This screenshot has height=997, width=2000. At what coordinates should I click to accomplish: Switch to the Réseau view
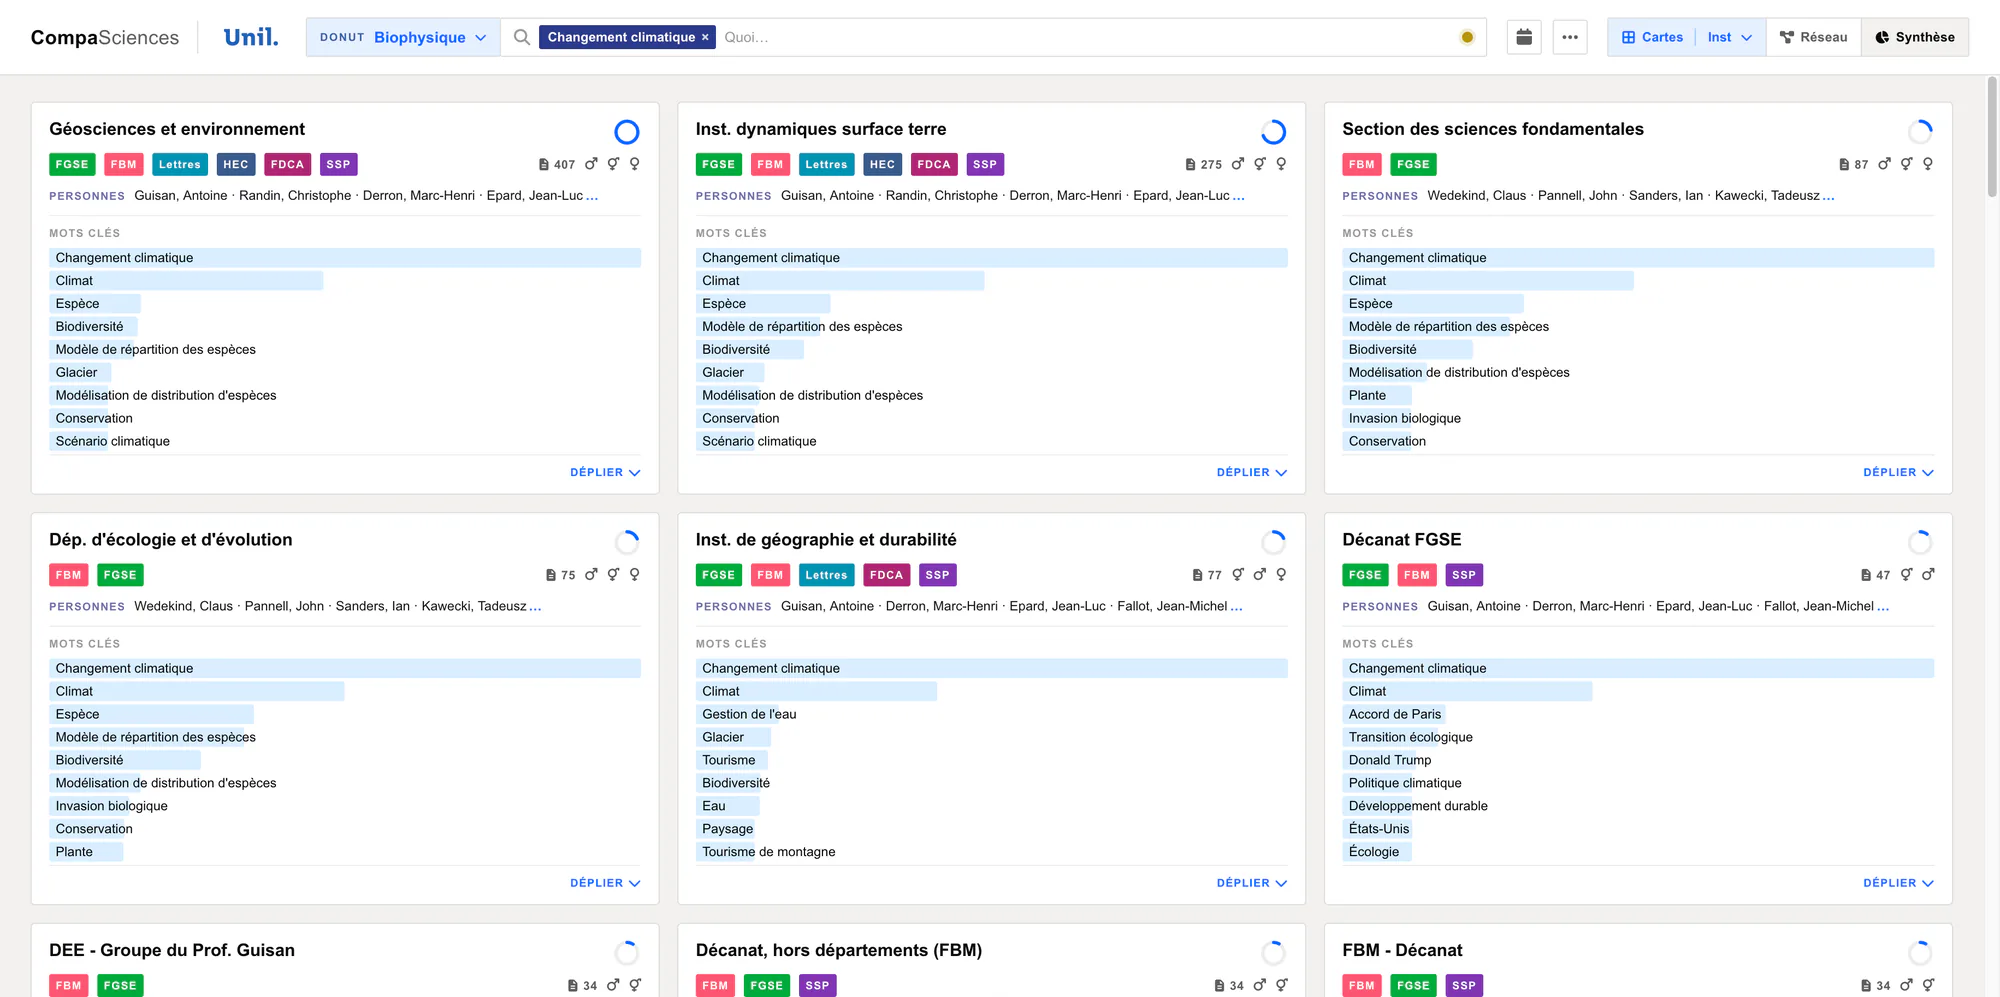[1813, 37]
